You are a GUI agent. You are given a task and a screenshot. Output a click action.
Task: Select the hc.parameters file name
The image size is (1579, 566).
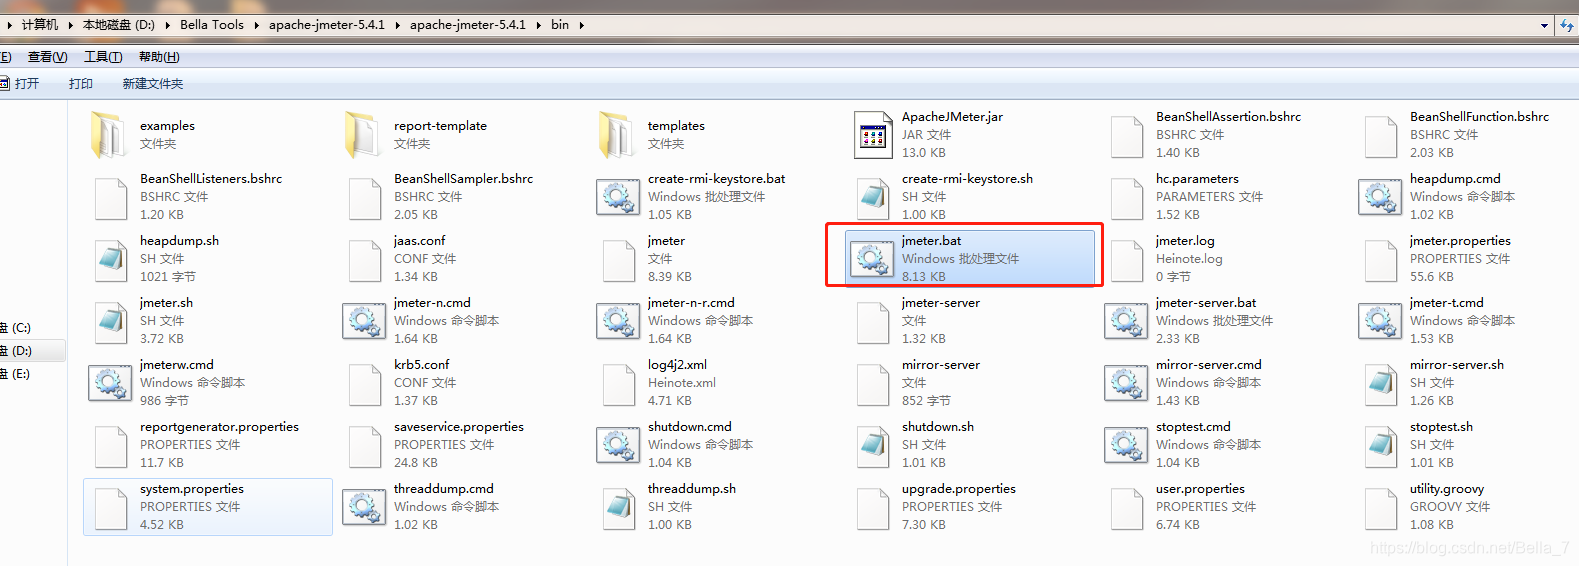pos(1197,179)
